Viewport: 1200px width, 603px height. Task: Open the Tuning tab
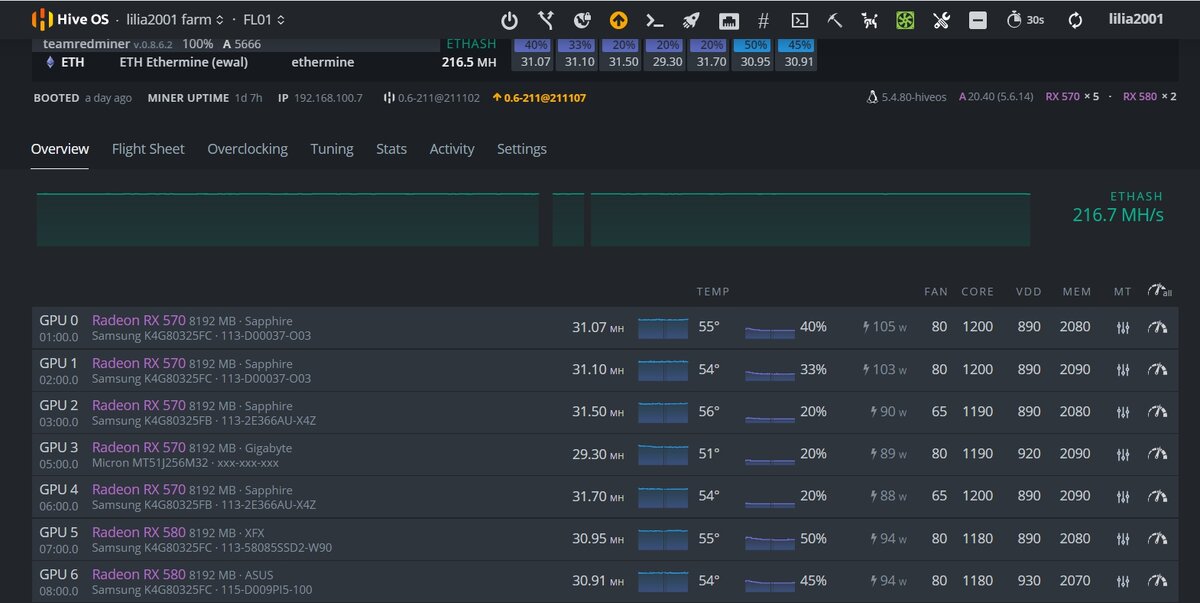(332, 149)
